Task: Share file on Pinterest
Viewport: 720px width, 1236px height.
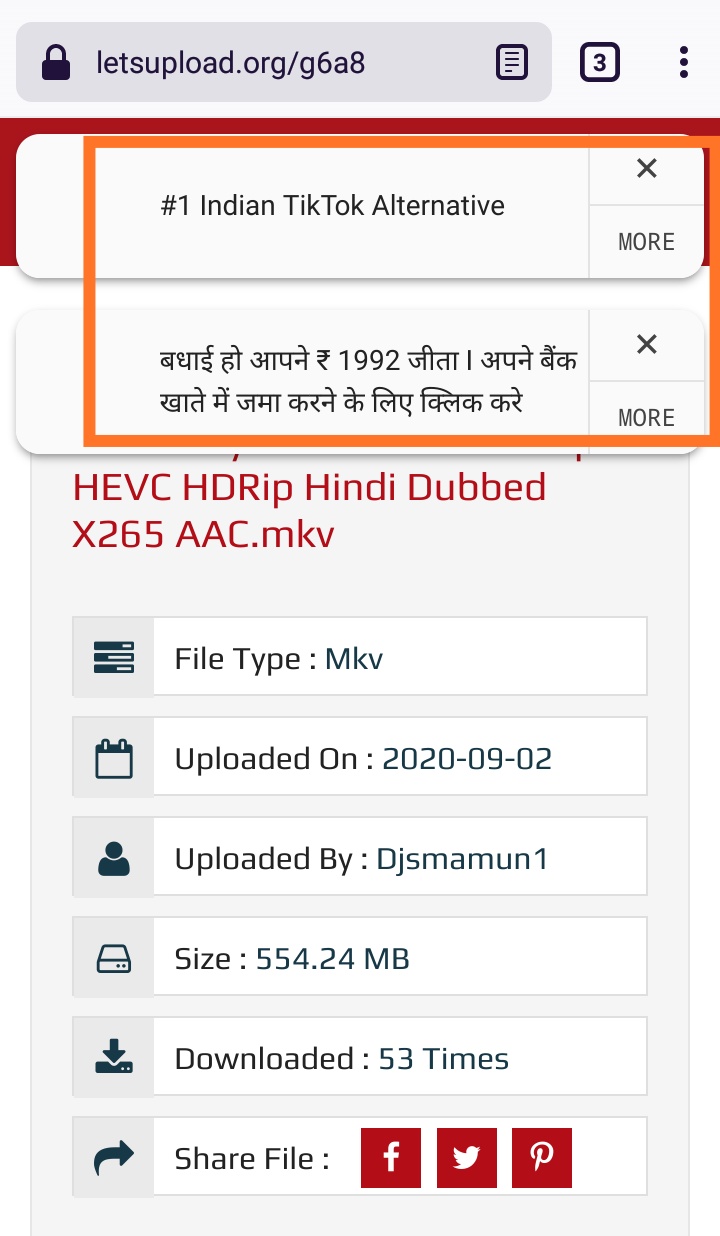Action: click(542, 1158)
